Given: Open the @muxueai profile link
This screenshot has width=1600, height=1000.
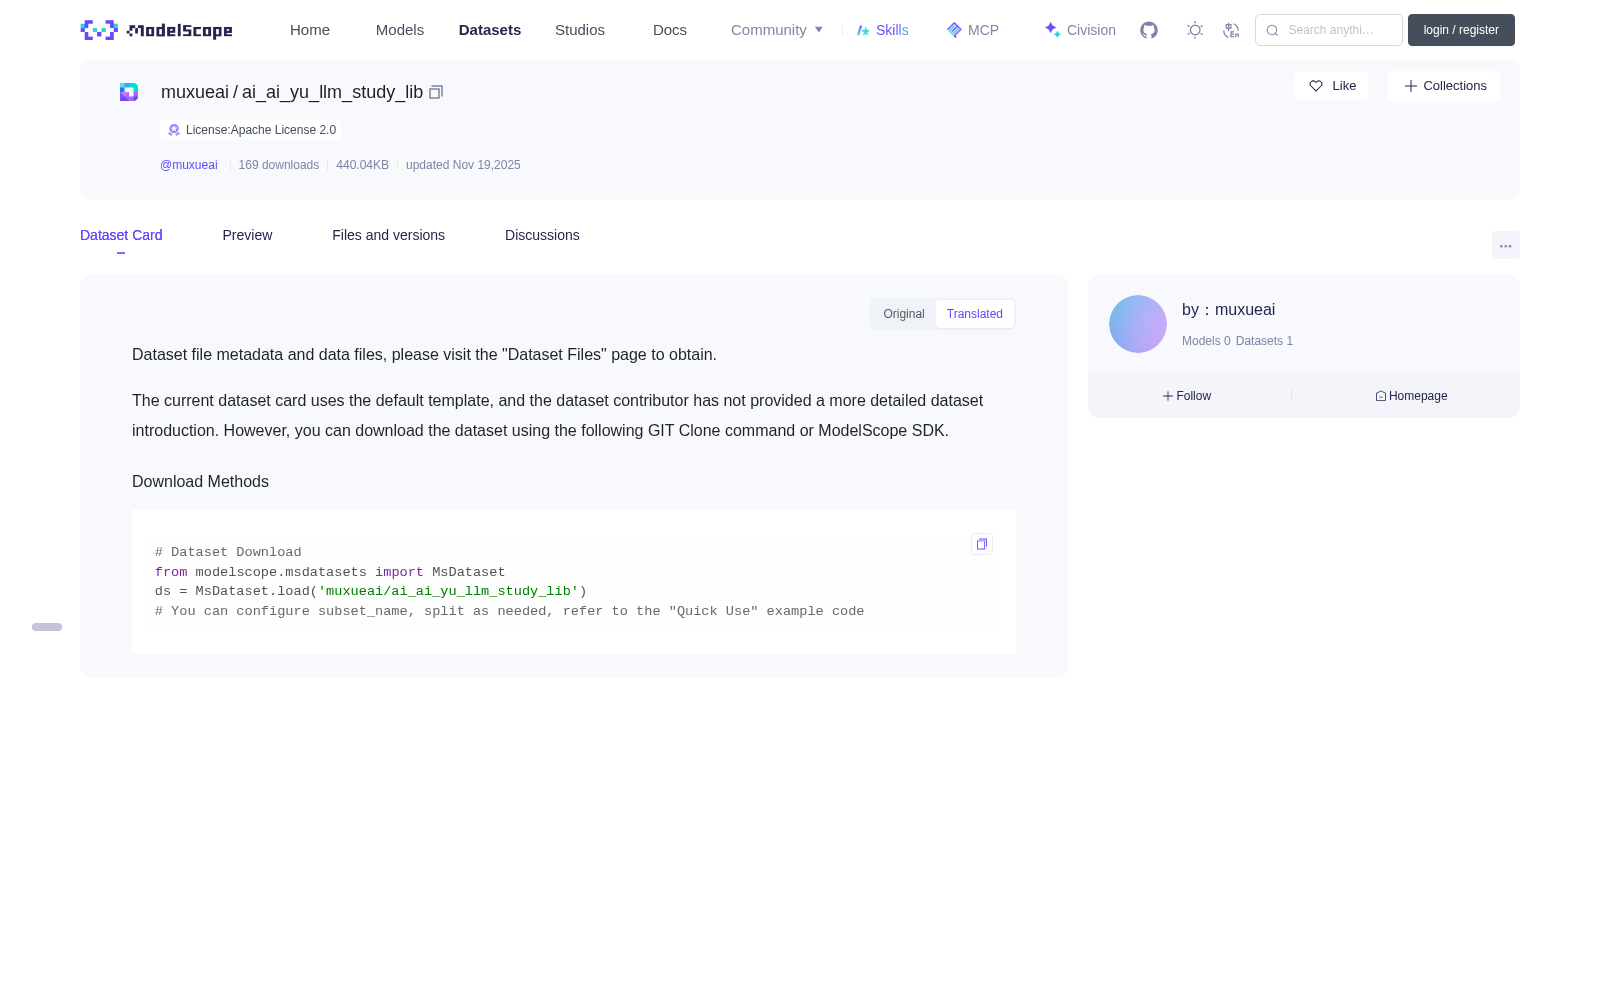Looking at the screenshot, I should (189, 165).
